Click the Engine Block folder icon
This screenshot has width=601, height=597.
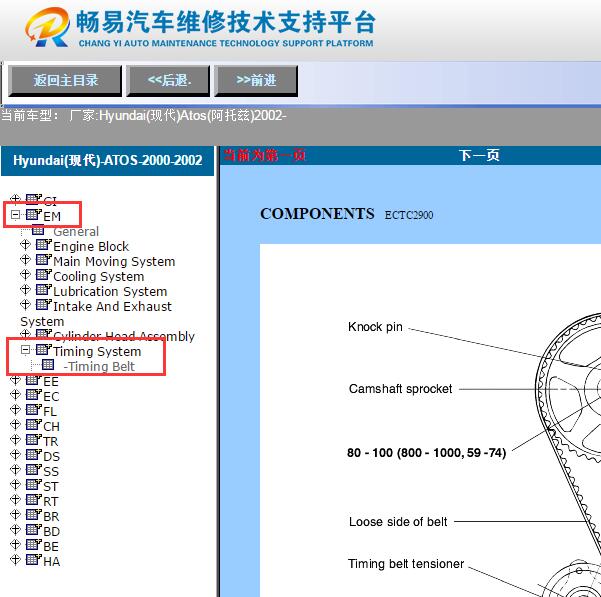(43, 244)
